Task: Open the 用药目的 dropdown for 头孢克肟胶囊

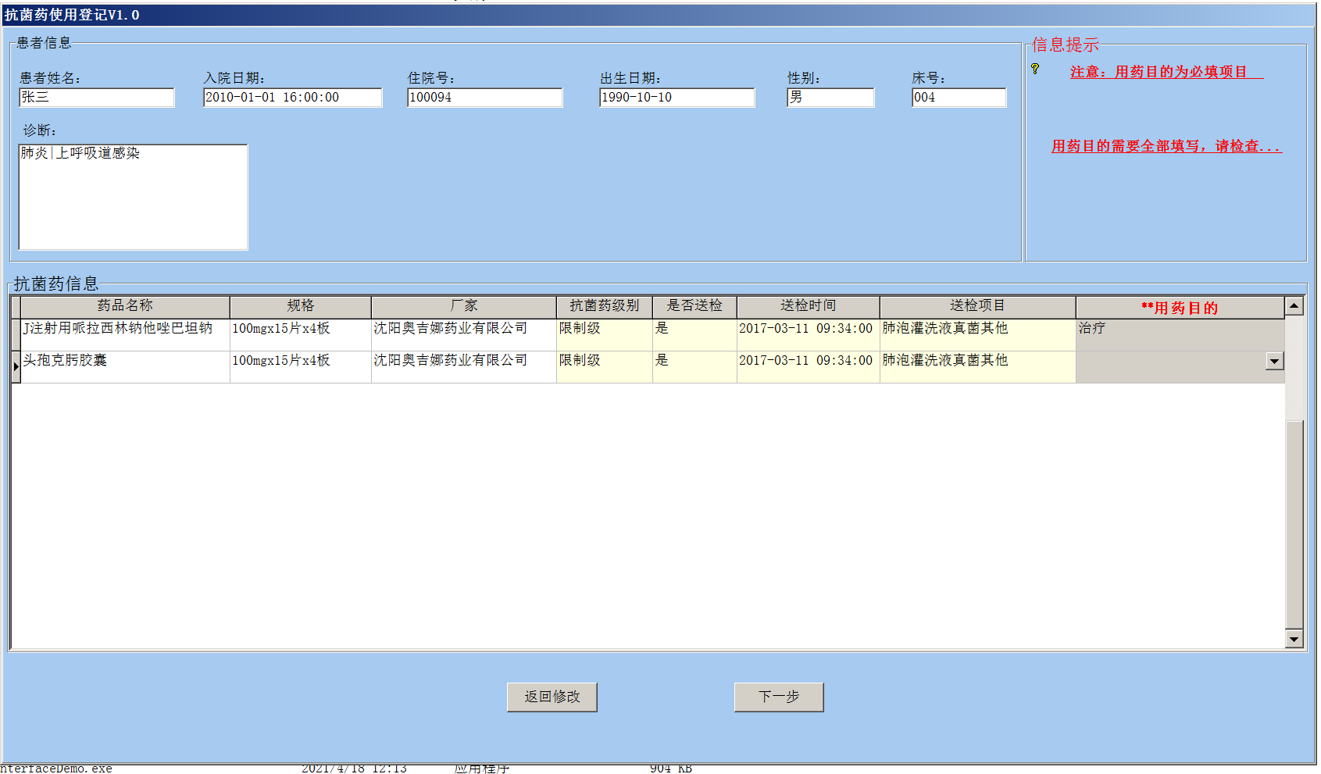Action: click(1274, 361)
